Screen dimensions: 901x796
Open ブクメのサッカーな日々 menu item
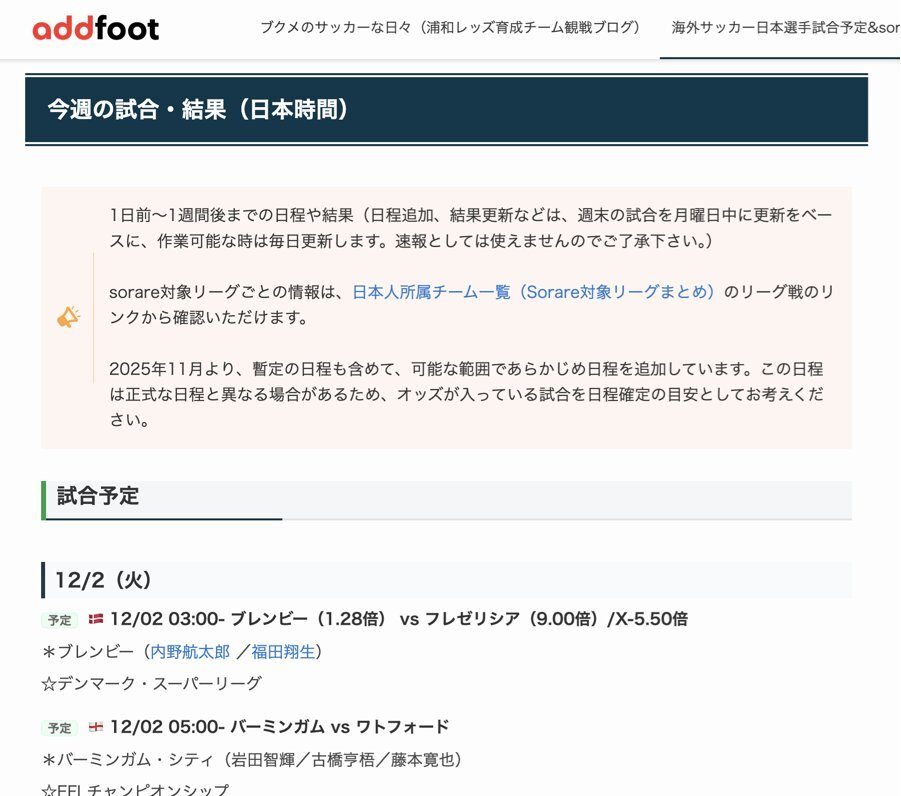pyautogui.click(x=450, y=28)
